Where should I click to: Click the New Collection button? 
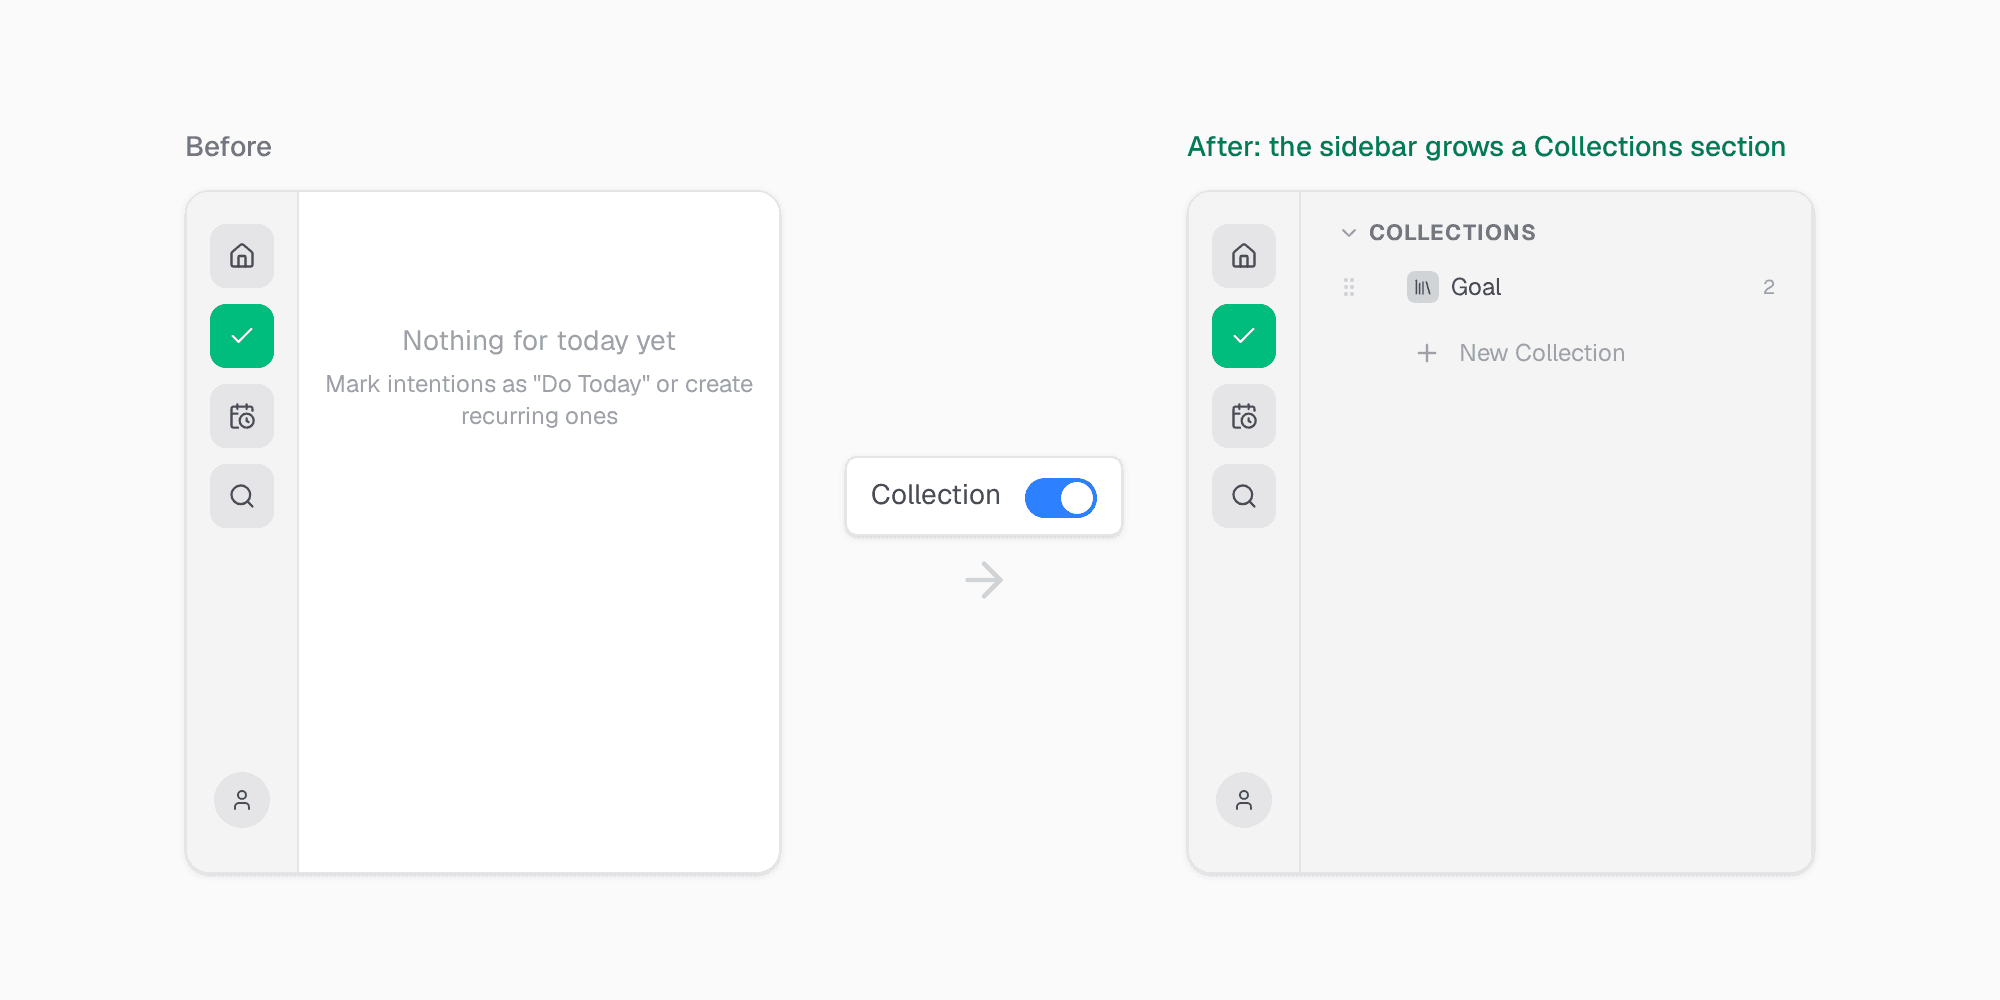click(x=1521, y=353)
